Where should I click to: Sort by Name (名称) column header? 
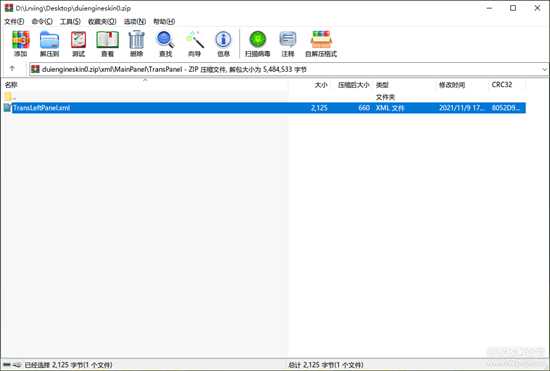[x=11, y=85]
